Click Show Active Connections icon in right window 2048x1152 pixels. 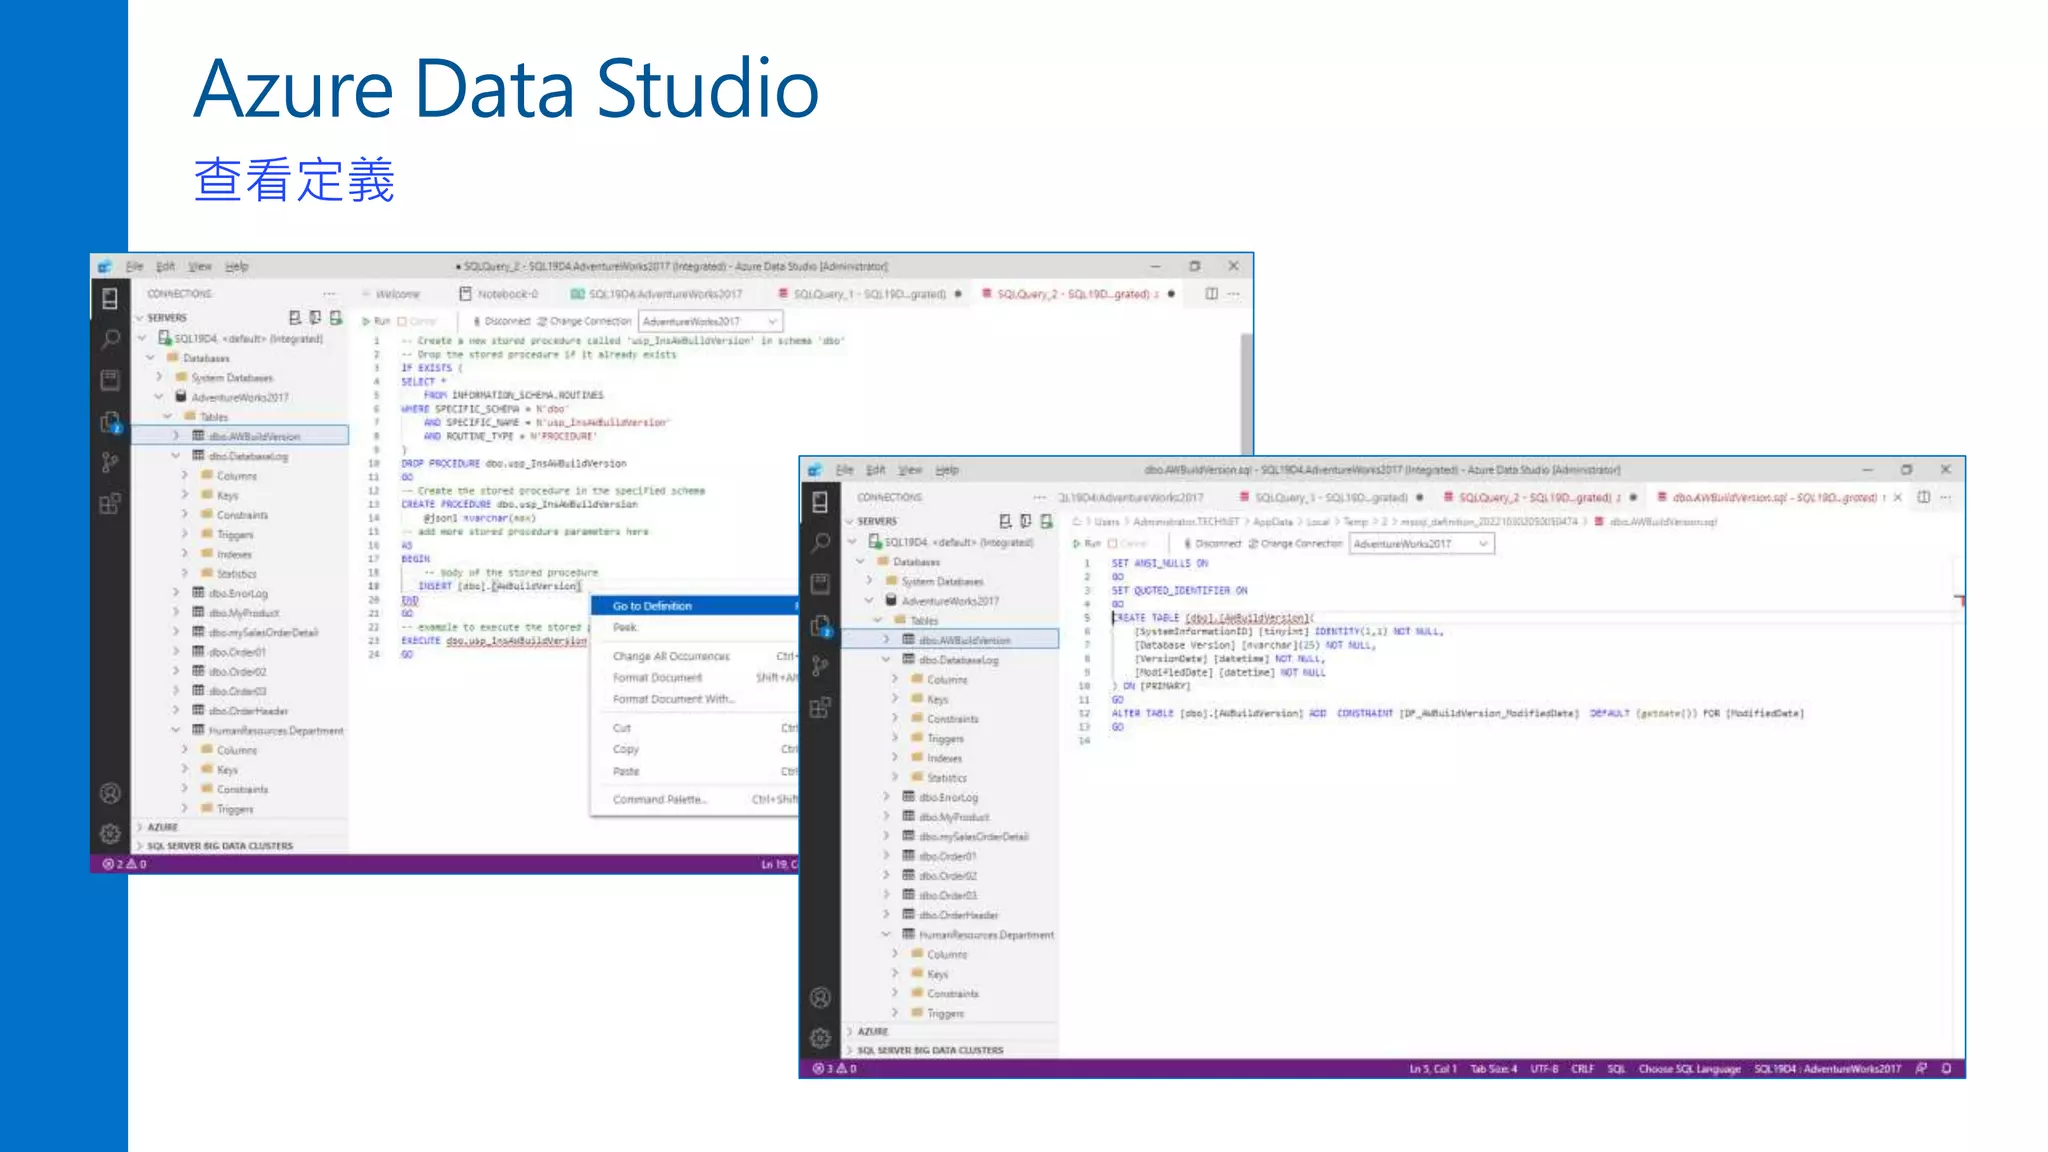pos(1046,521)
